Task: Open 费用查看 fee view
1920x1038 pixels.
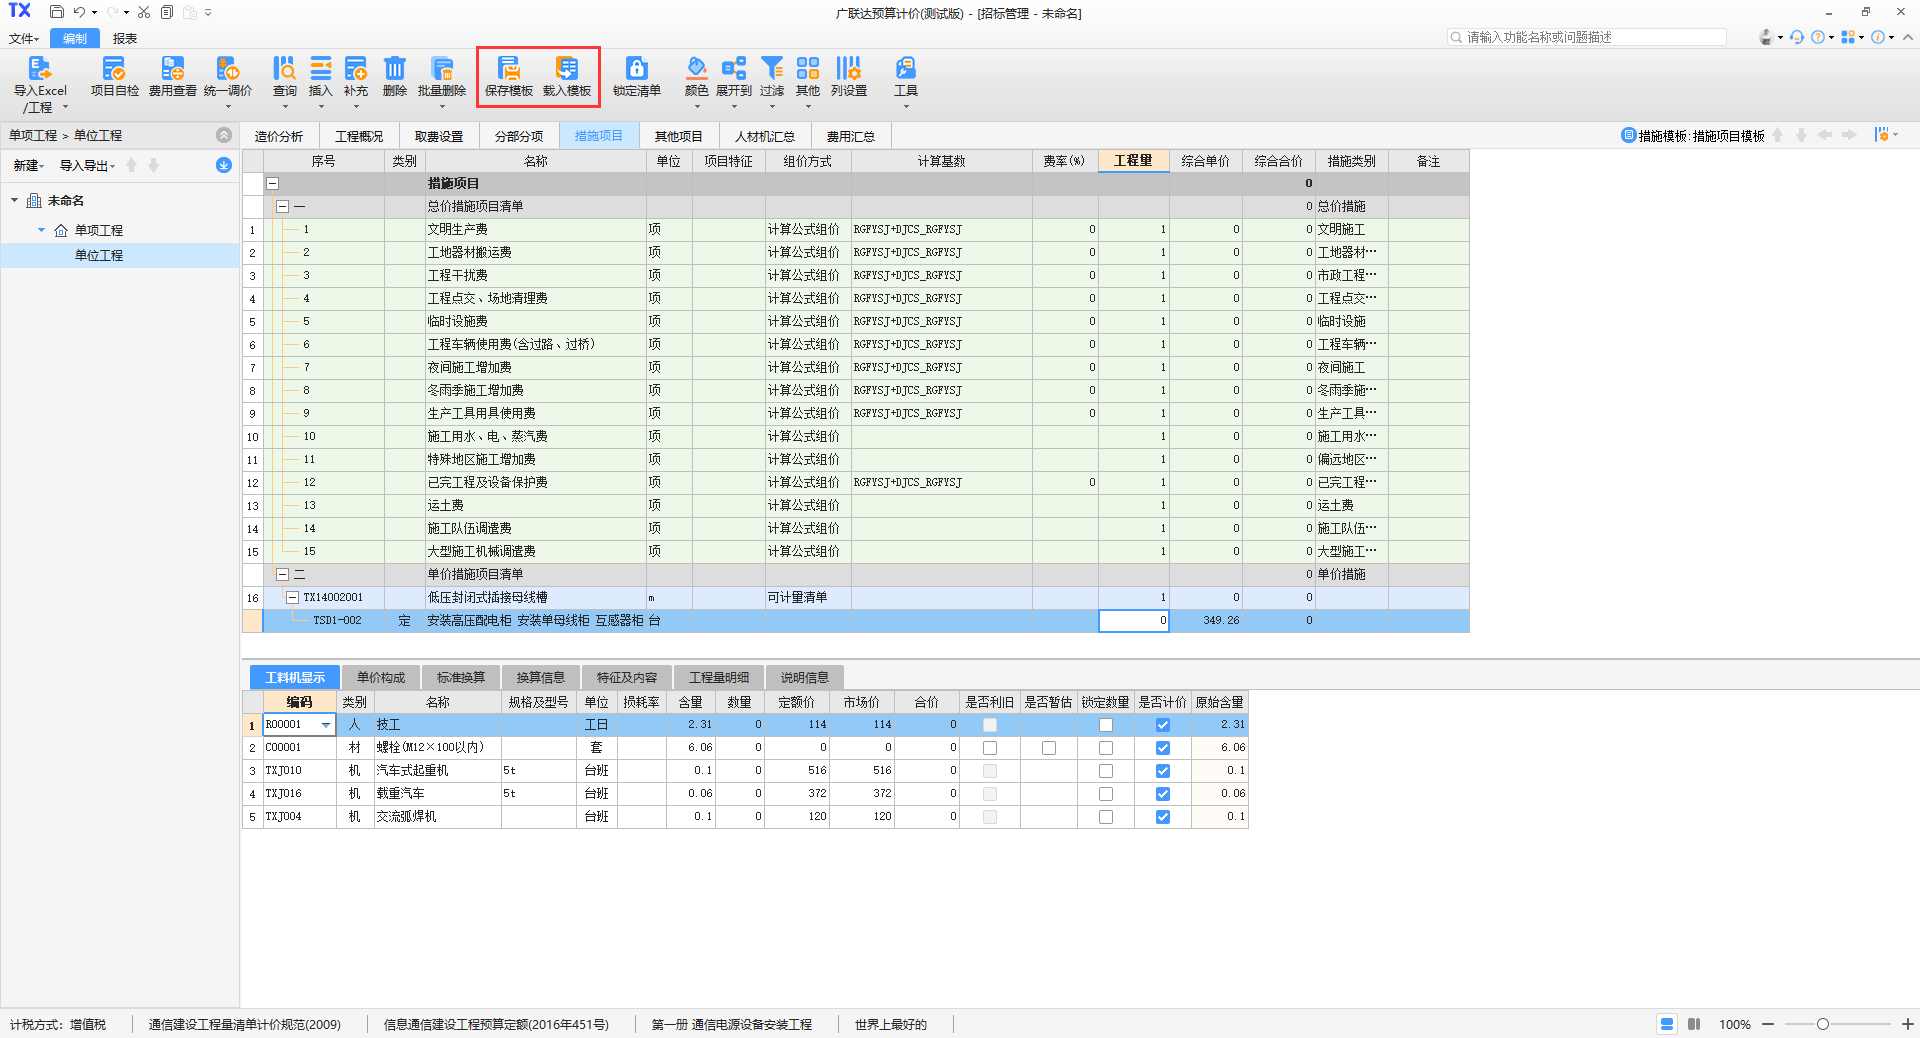Action: click(172, 70)
